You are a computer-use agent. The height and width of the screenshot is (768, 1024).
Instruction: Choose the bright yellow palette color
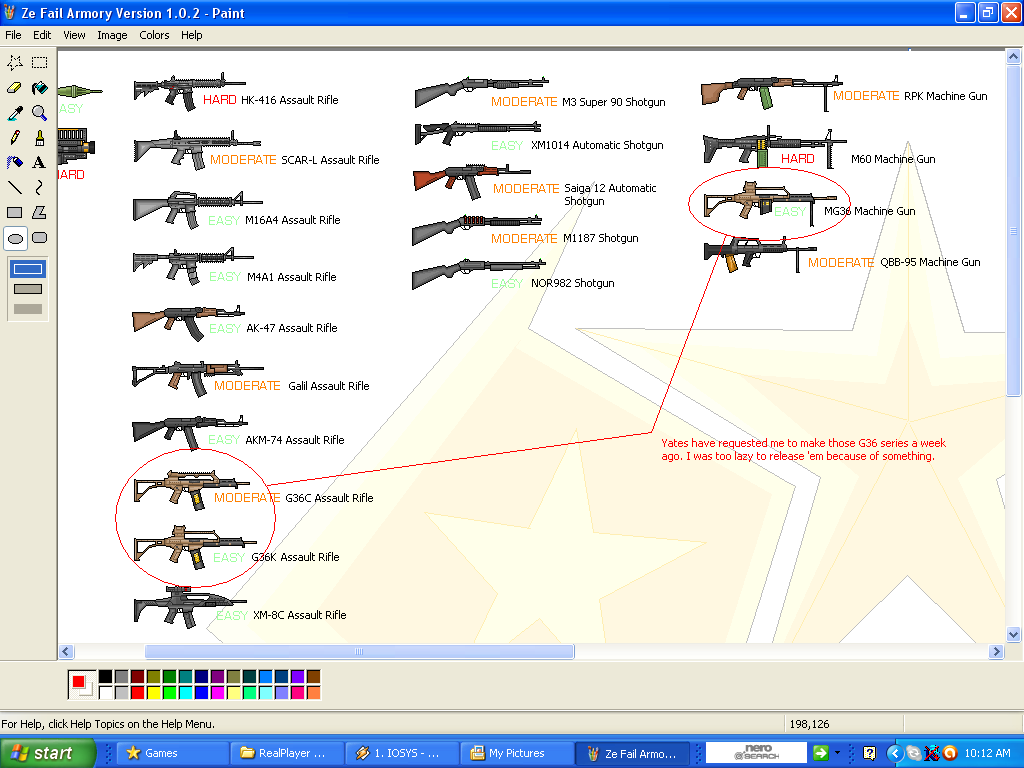click(153, 693)
